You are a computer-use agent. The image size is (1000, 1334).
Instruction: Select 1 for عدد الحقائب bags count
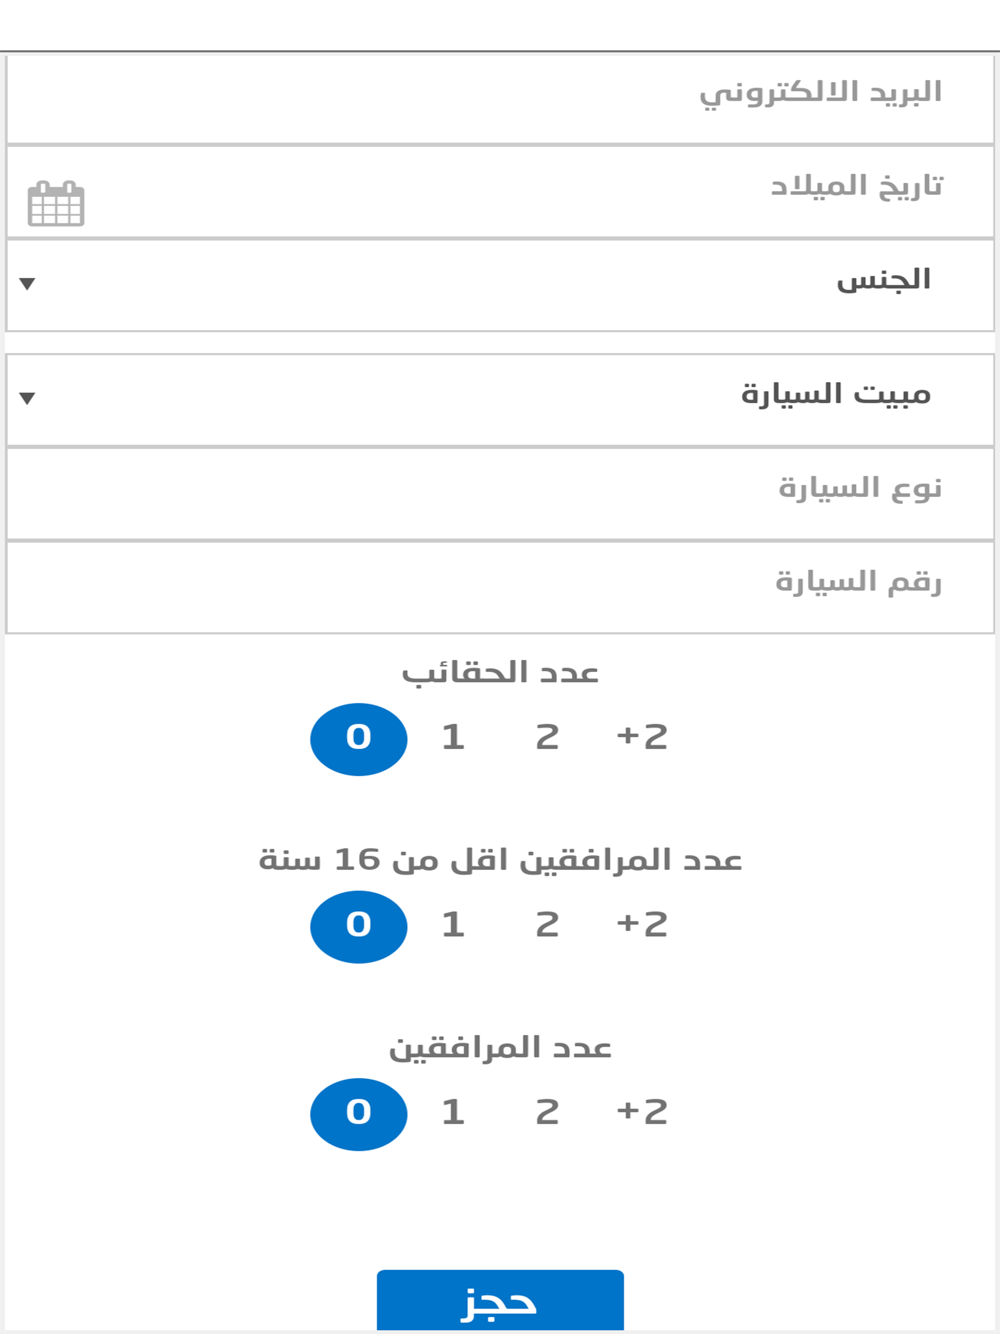click(453, 738)
